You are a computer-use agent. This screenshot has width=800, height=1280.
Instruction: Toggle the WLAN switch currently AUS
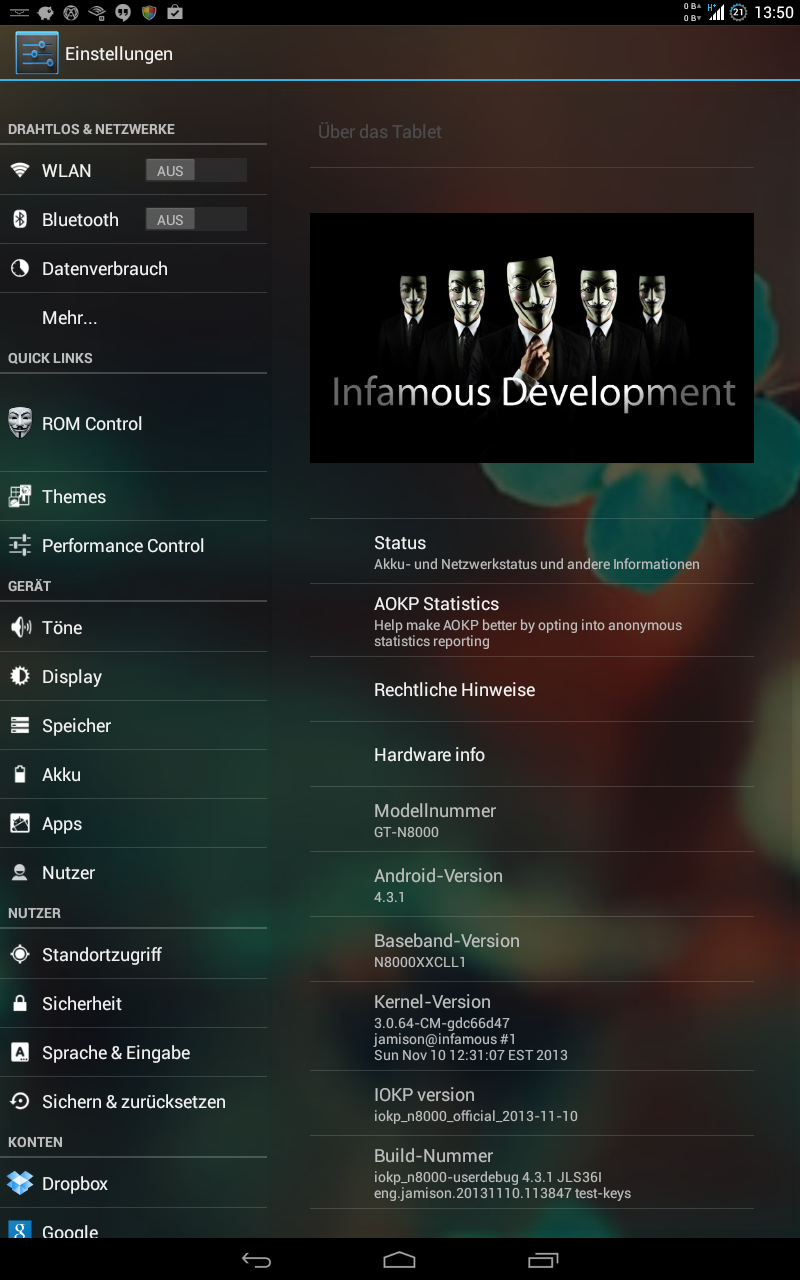click(x=196, y=171)
